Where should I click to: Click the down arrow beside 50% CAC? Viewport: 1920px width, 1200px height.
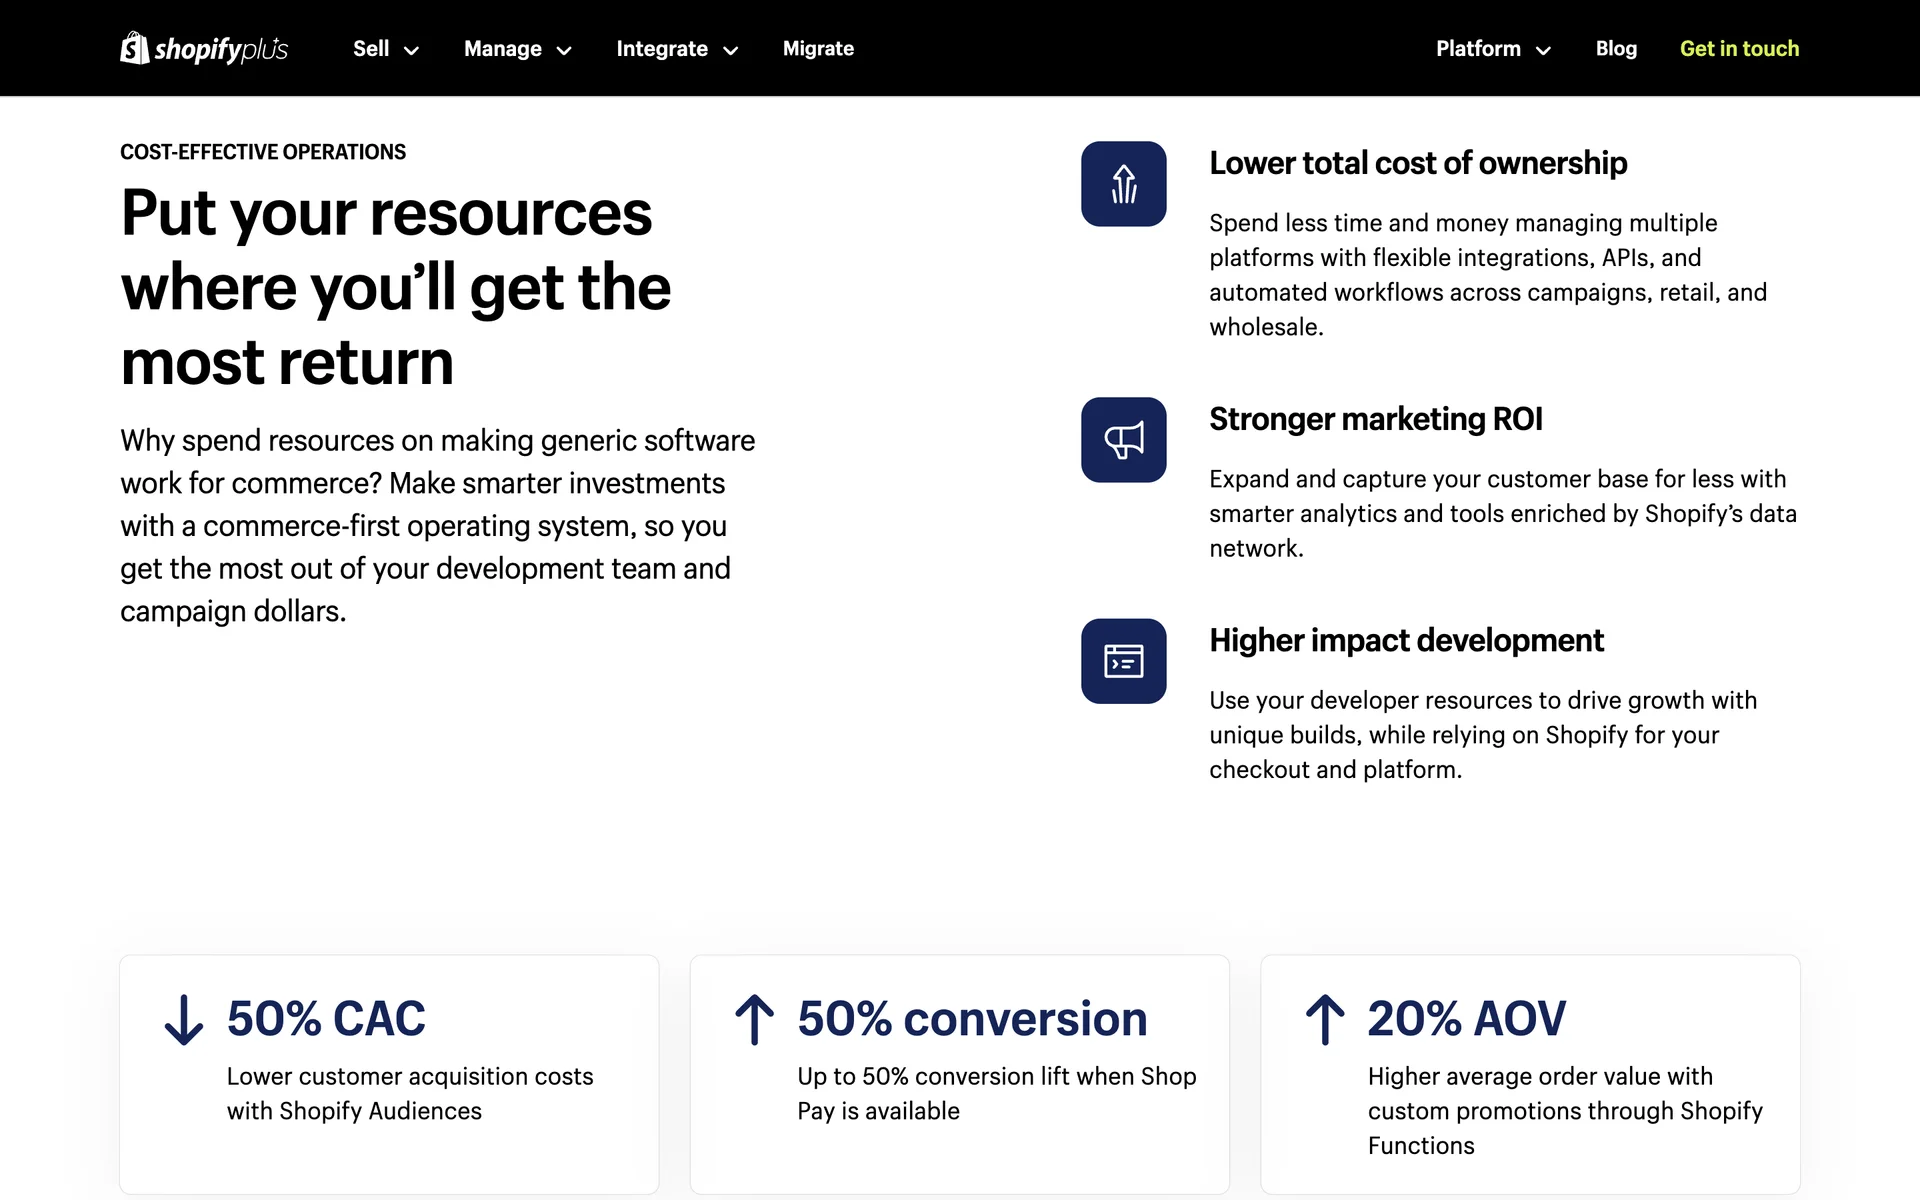[184, 1020]
